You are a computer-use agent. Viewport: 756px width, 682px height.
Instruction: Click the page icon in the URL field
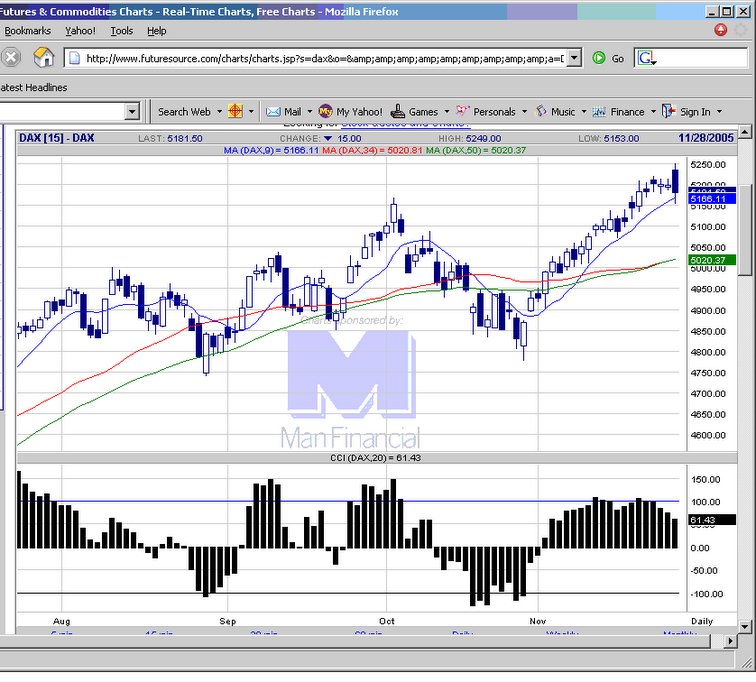click(x=74, y=59)
